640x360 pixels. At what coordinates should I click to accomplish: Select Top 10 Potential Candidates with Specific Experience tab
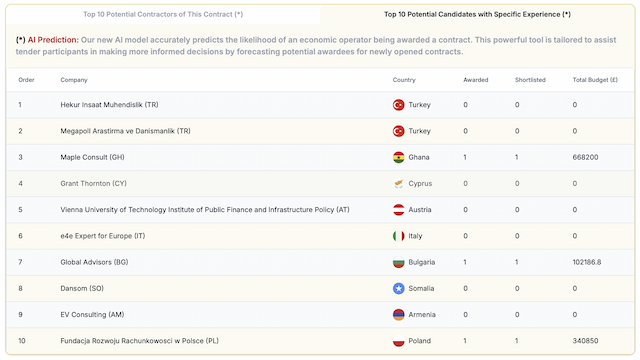tap(477, 14)
